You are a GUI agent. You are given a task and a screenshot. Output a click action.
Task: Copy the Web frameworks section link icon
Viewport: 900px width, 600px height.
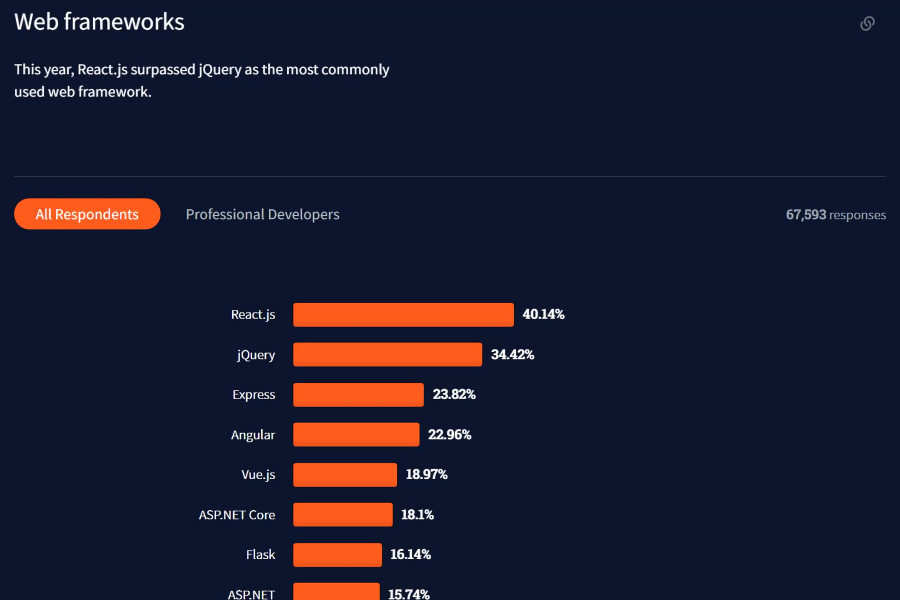[867, 24]
